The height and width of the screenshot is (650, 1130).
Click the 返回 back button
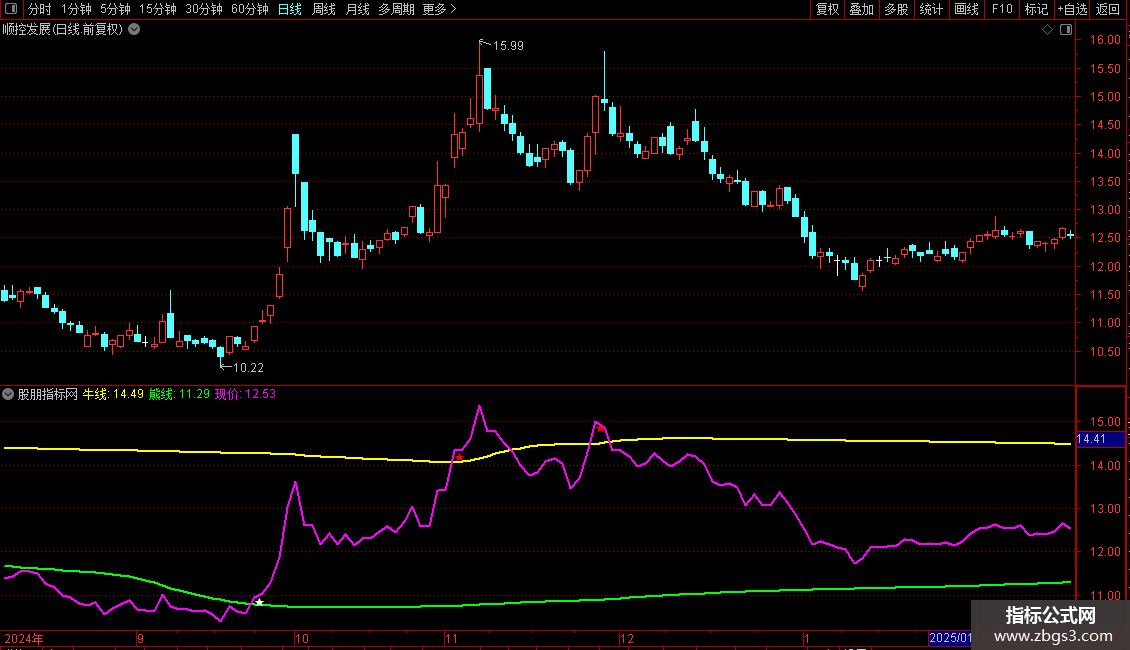click(1108, 9)
